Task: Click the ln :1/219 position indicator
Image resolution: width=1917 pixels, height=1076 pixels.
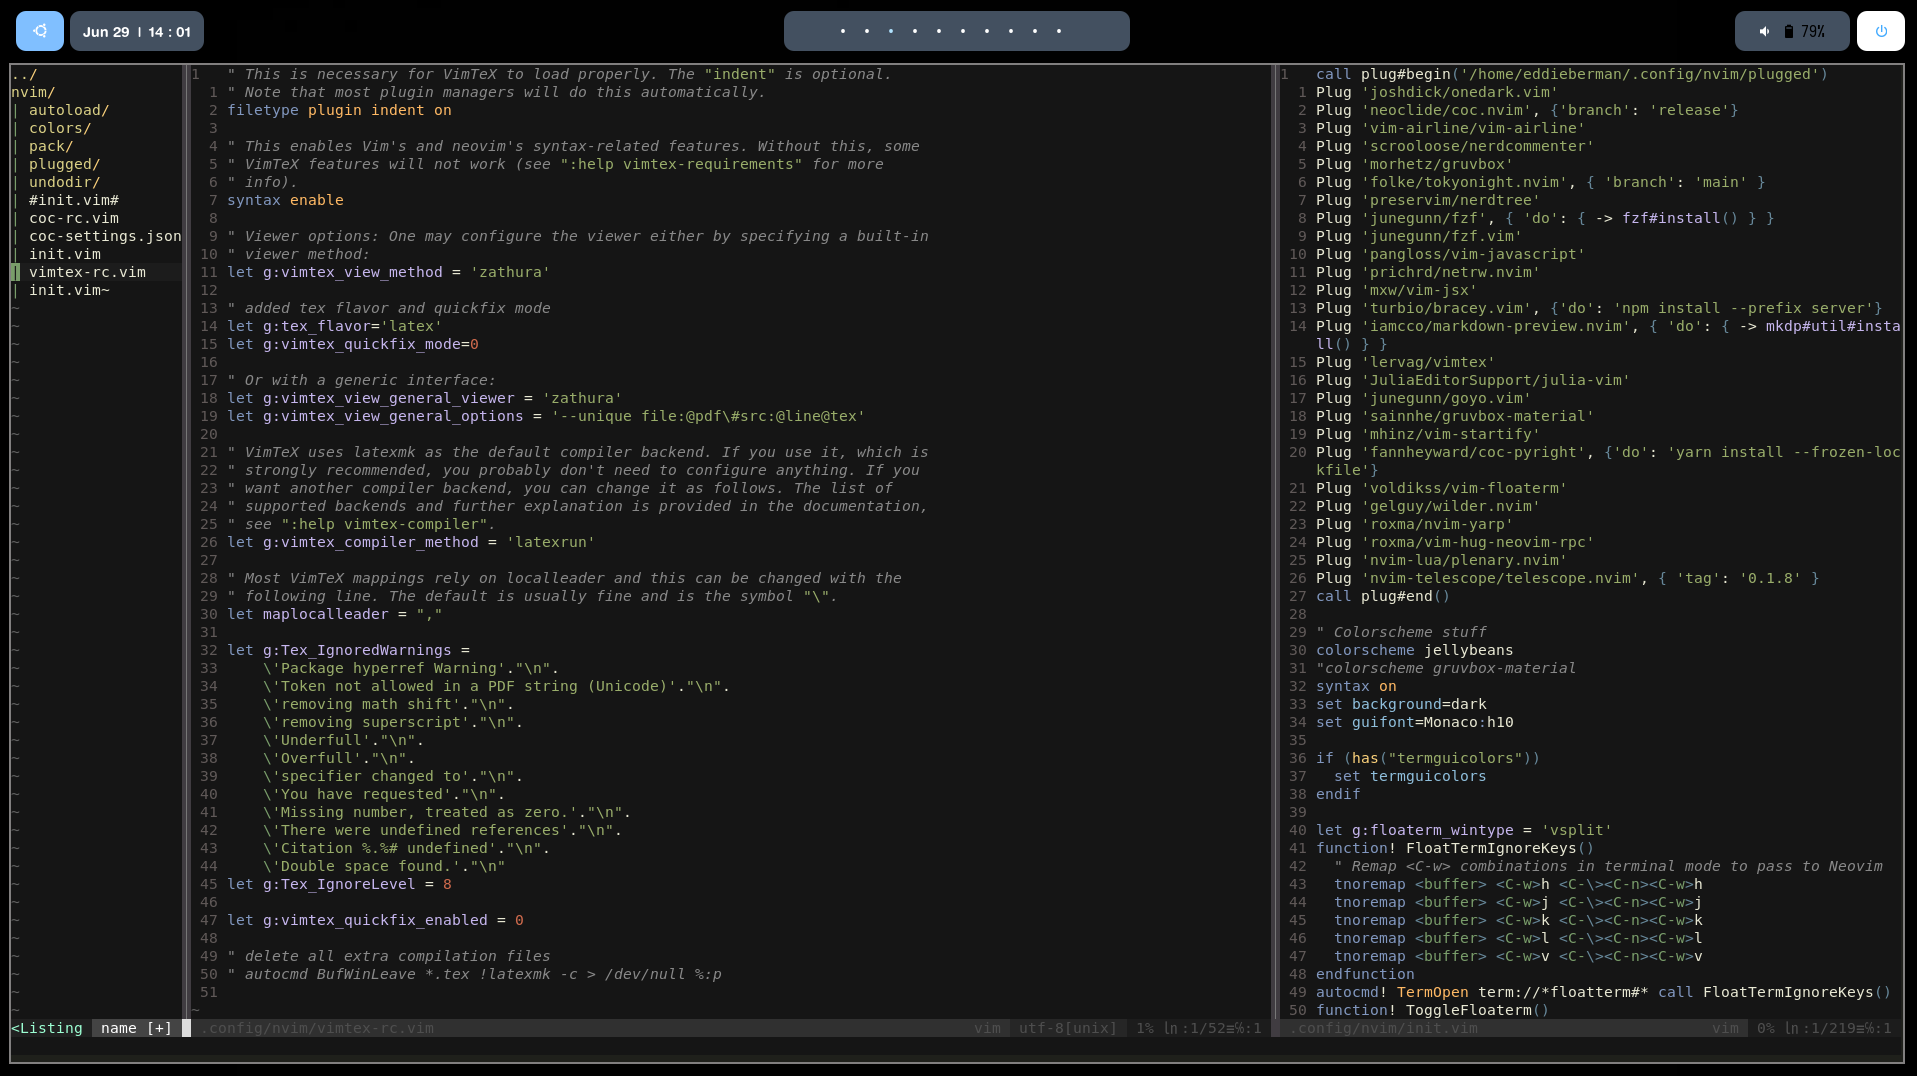Action: tap(1838, 1028)
